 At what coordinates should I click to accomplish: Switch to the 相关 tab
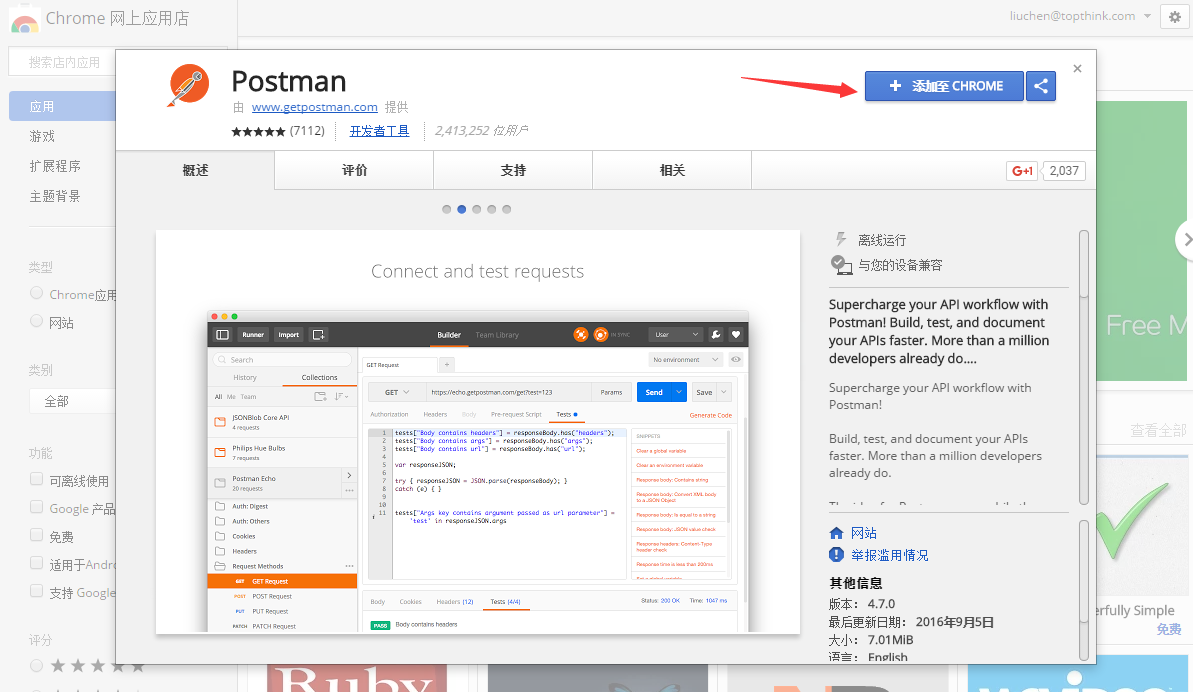pyautogui.click(x=673, y=170)
